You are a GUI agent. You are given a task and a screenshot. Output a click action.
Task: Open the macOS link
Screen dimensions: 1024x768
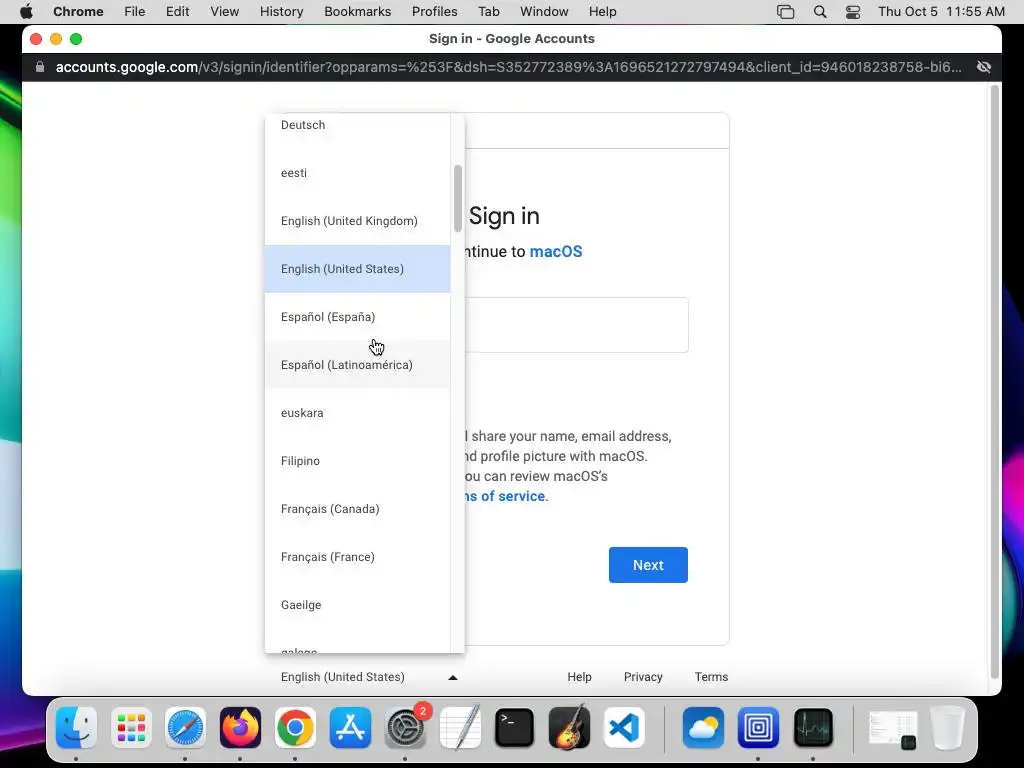556,251
